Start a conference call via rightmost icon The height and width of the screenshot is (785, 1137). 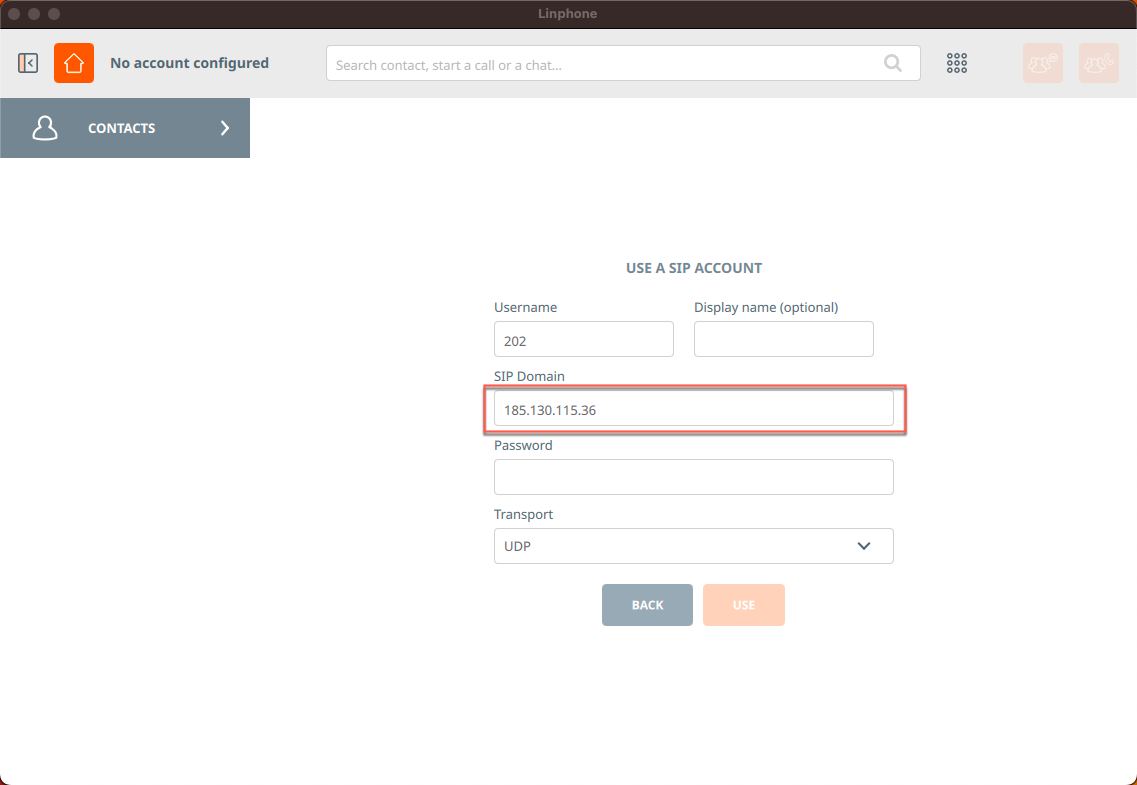point(1098,63)
